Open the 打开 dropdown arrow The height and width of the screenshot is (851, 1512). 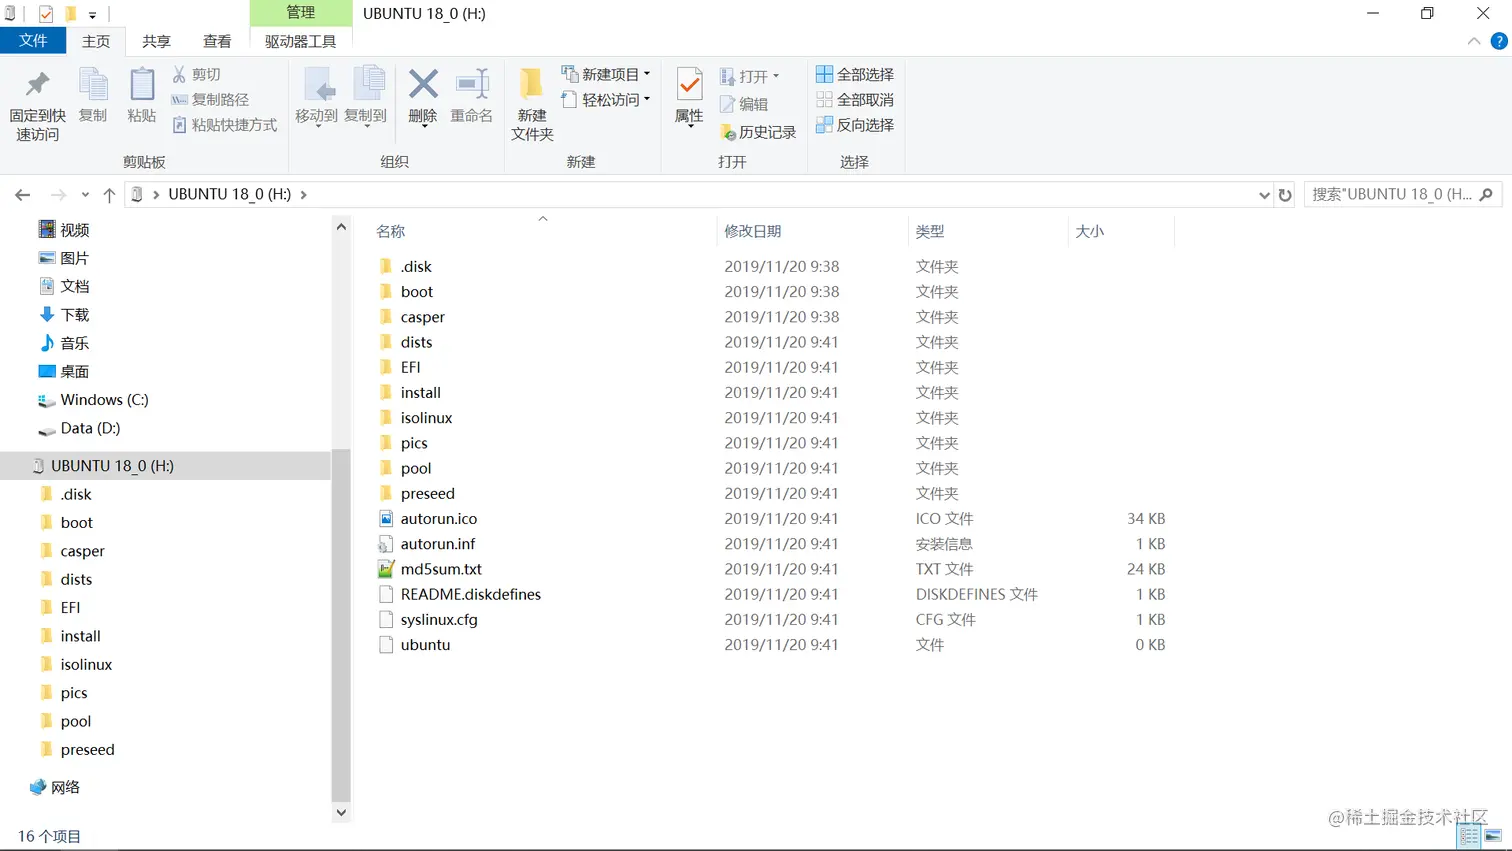pyautogui.click(x=775, y=76)
